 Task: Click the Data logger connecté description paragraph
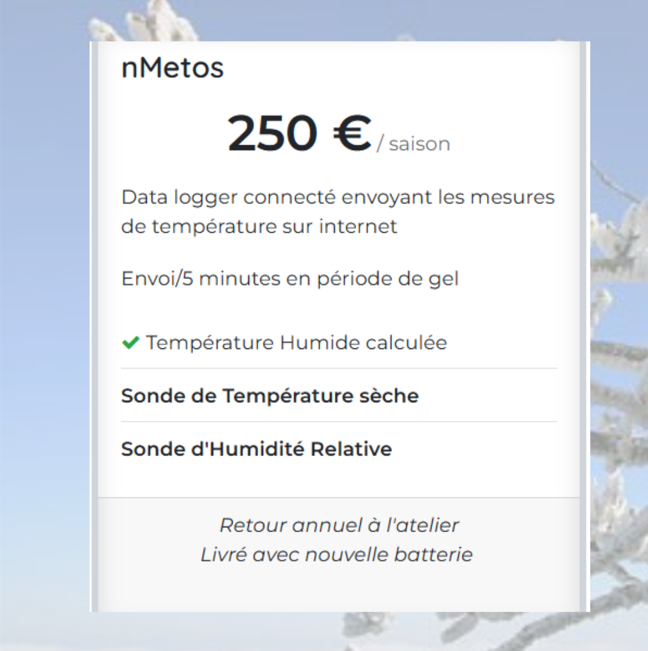338,212
